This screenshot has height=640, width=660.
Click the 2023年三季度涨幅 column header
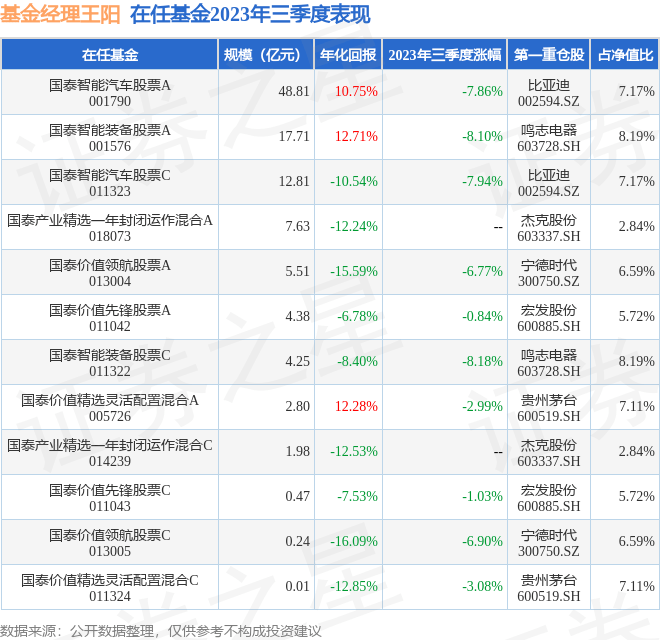coord(444,55)
